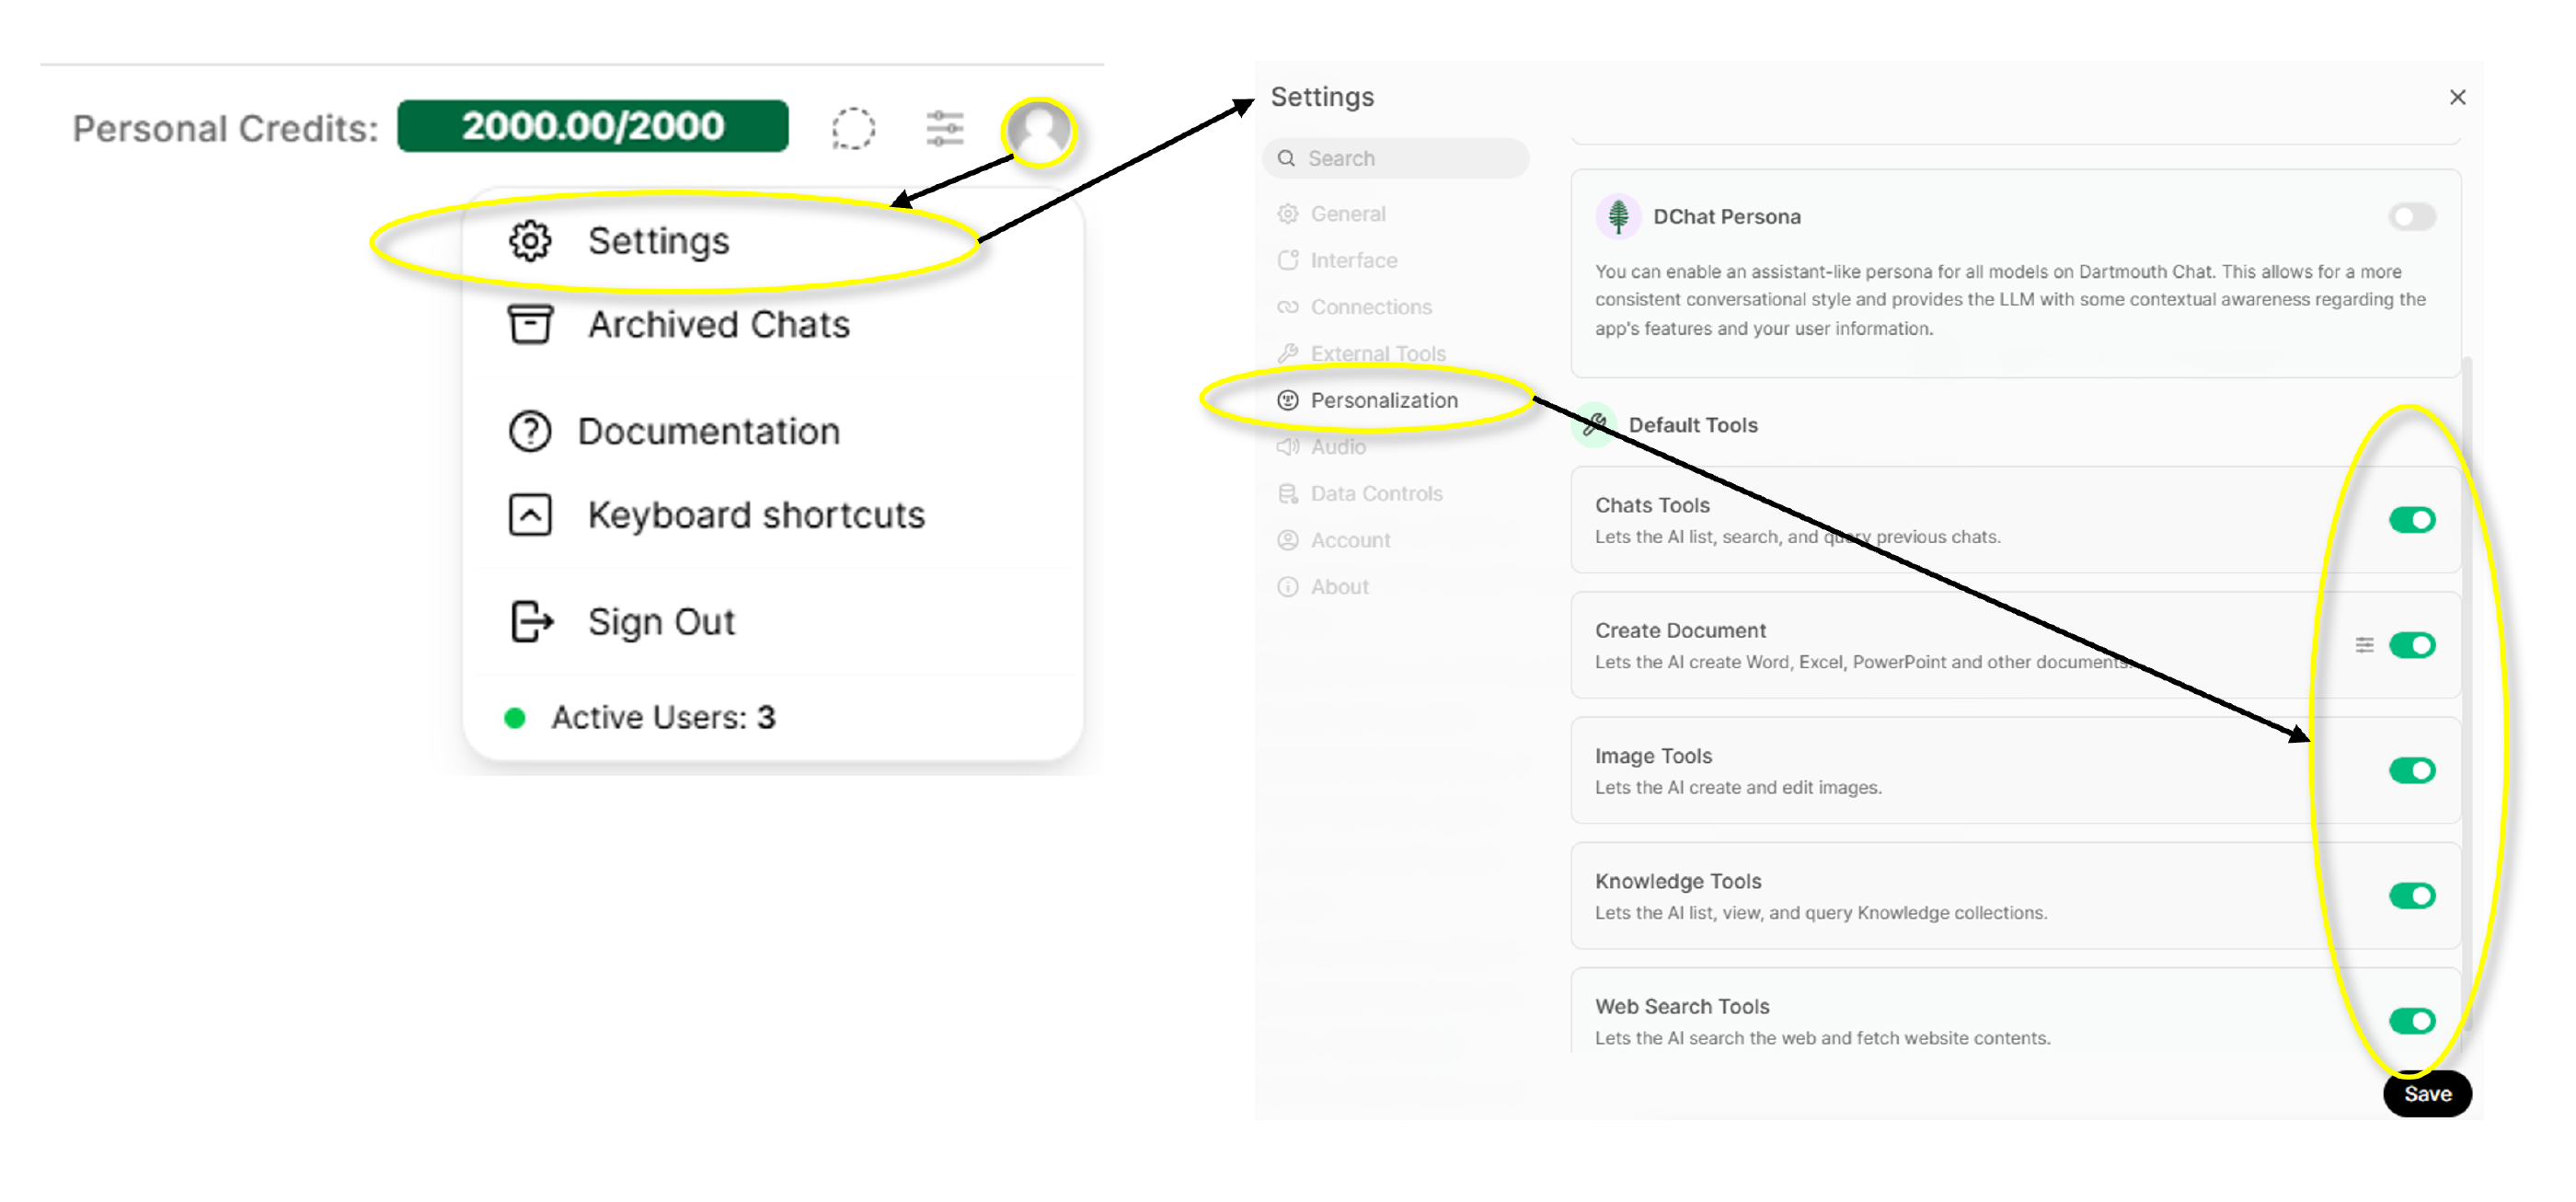This screenshot has width=2576, height=1202.
Task: Click the Personalization face icon
Action: point(1288,400)
